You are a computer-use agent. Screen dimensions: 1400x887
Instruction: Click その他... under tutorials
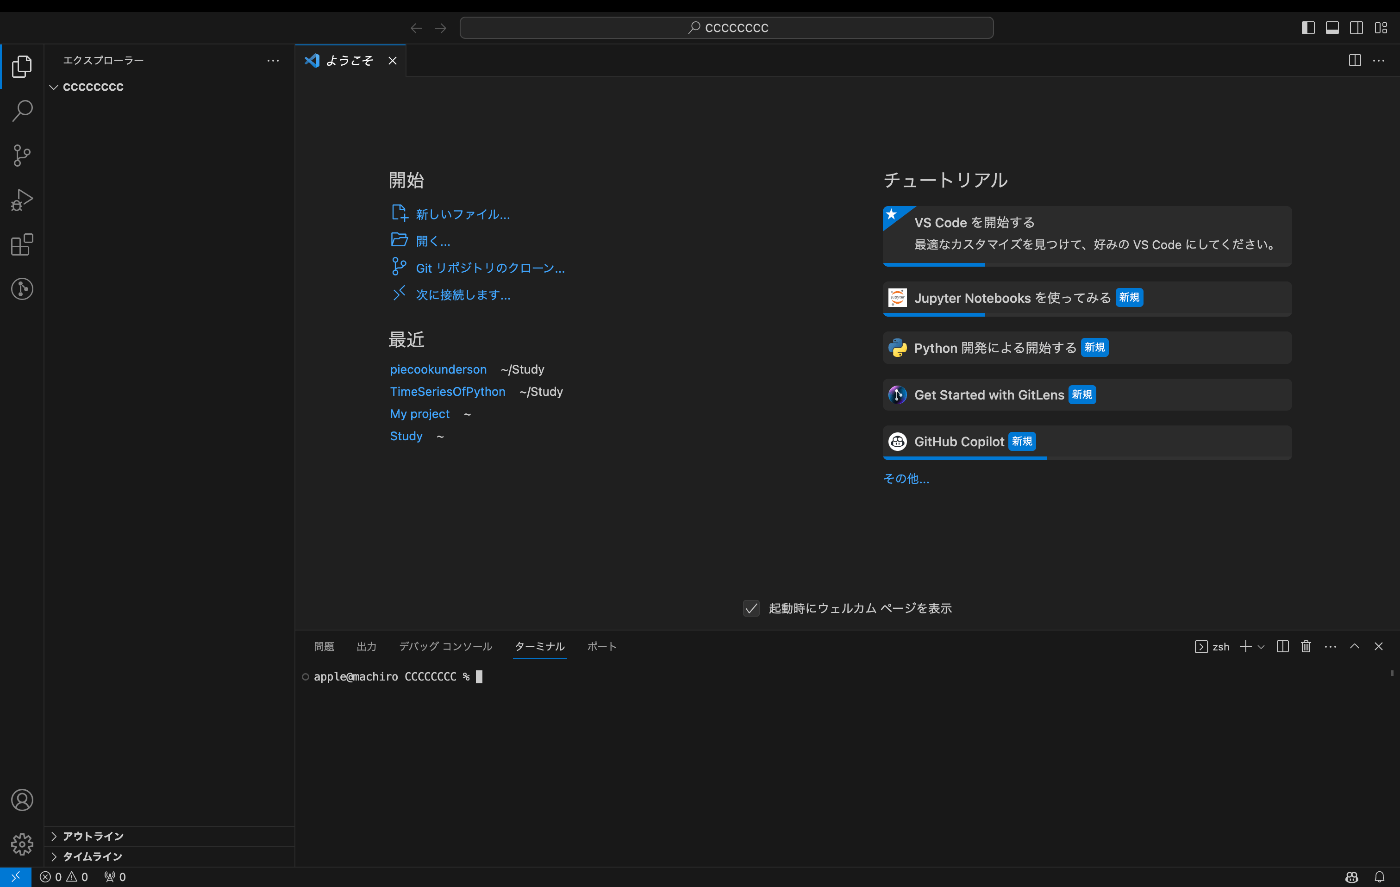pos(906,479)
